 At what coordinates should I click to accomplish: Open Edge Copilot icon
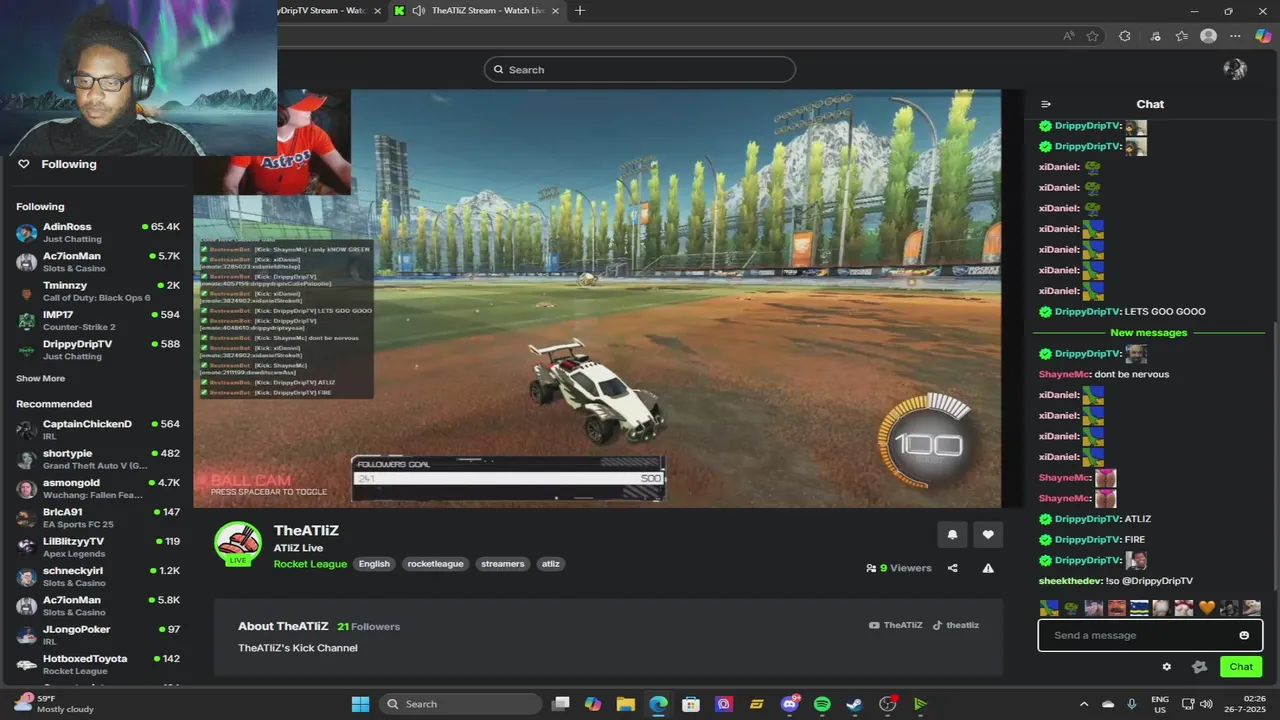[1261, 36]
